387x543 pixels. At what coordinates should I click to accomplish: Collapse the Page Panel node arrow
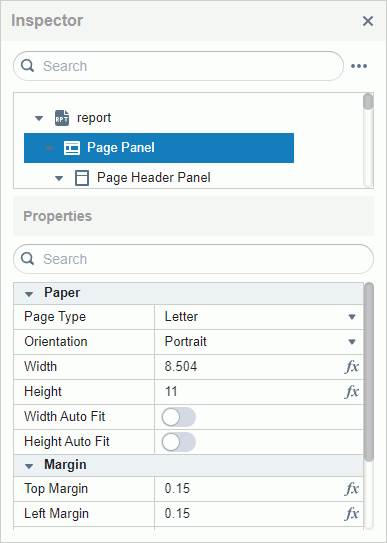[x=49, y=148]
